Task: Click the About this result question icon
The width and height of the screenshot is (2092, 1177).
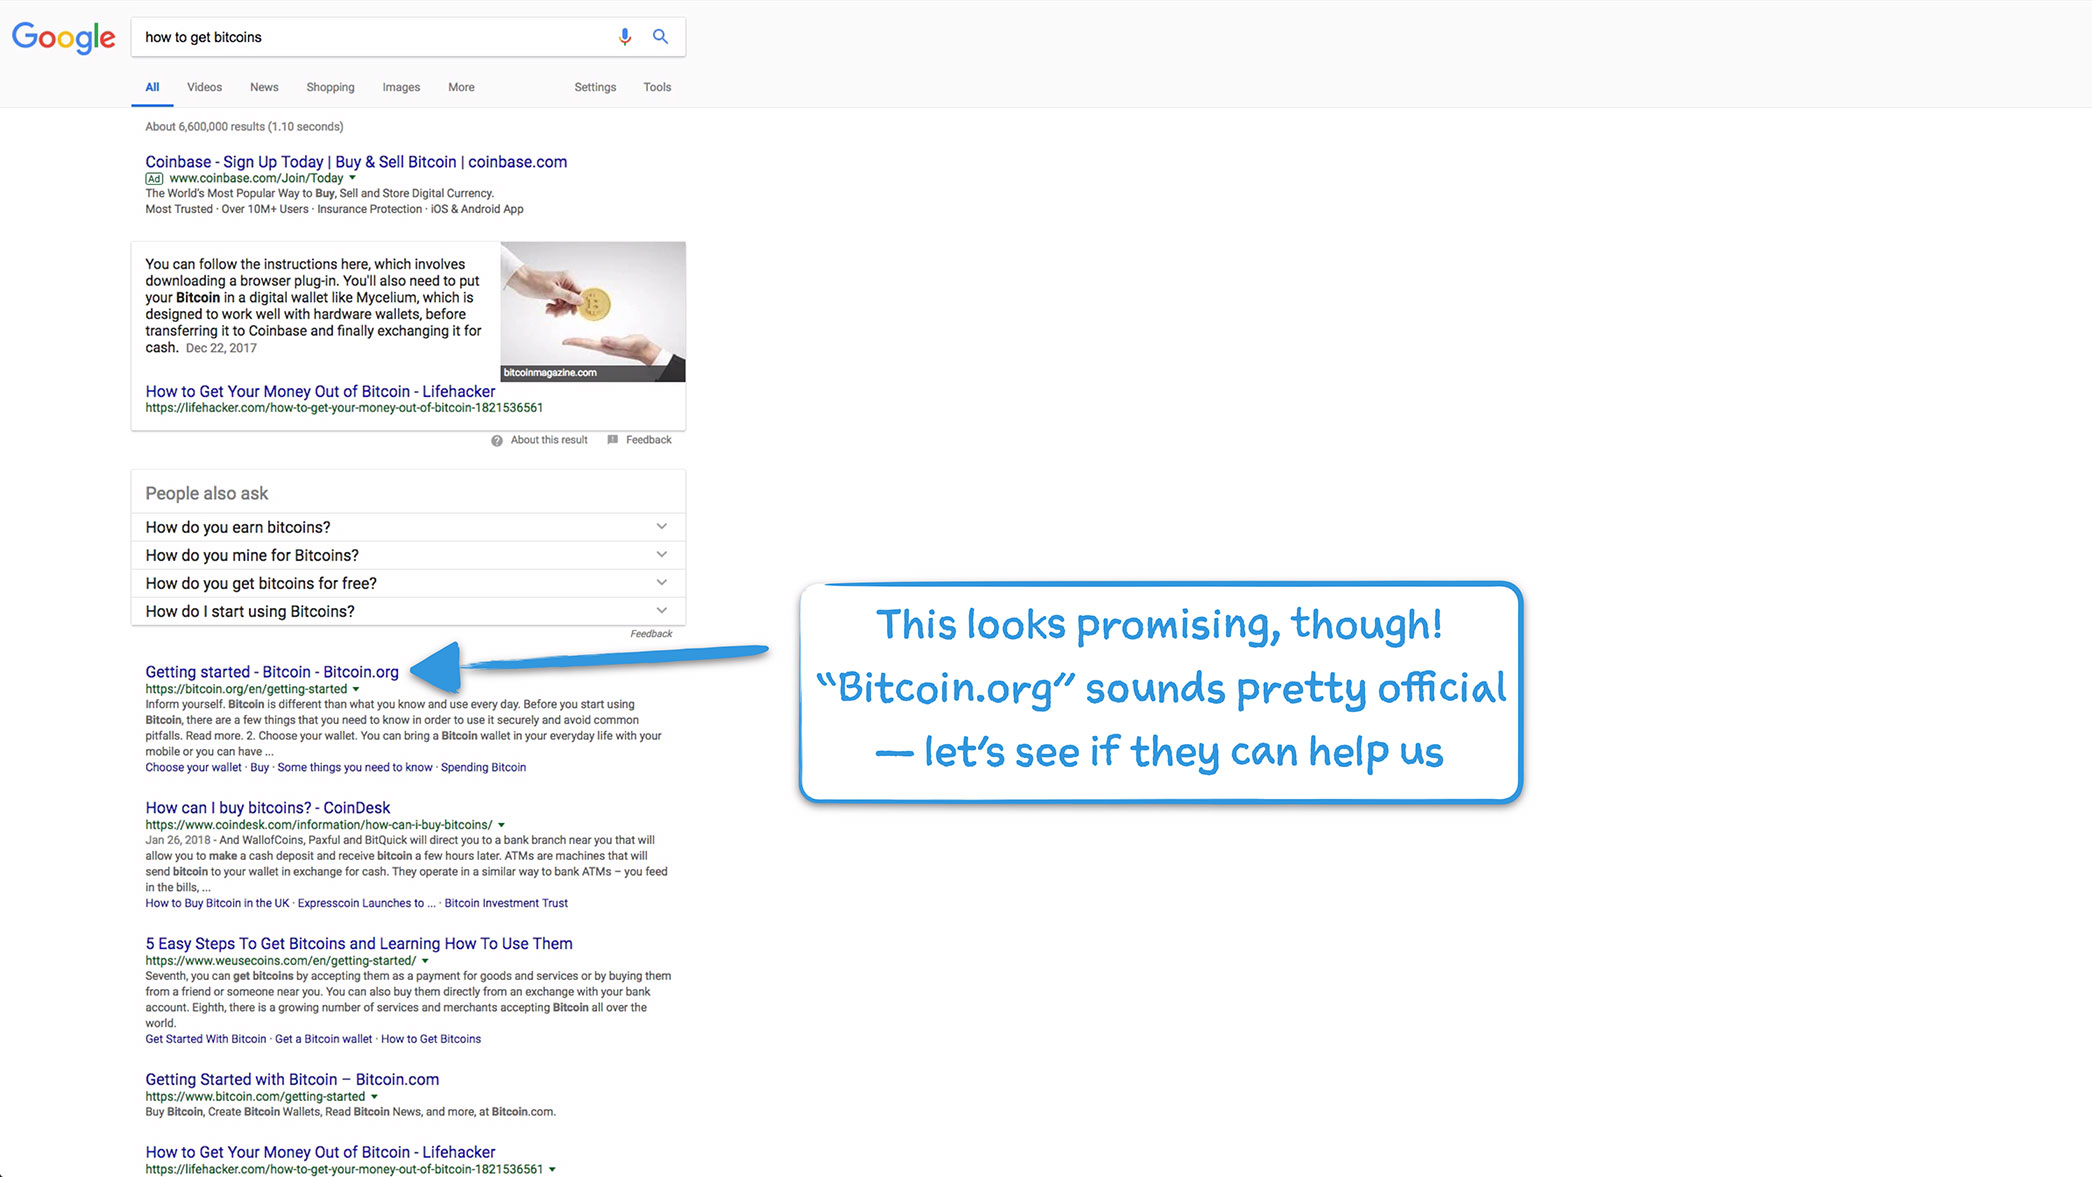Action: click(x=497, y=441)
